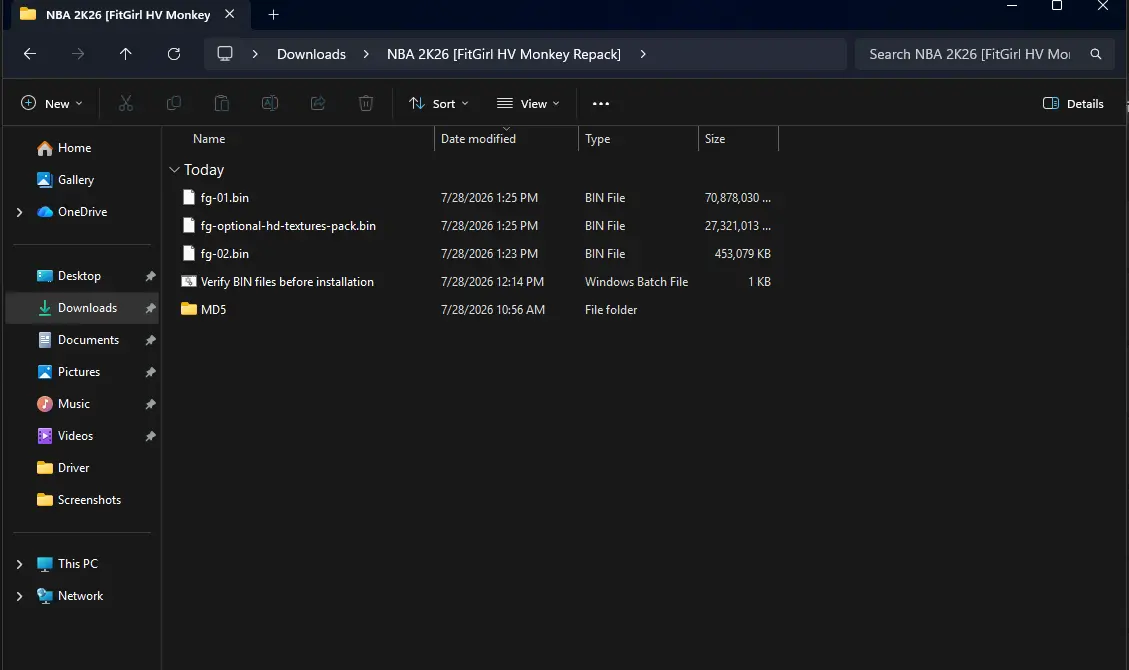1129x670 pixels.
Task: Click the PC monitor icon in address bar
Action: click(225, 54)
